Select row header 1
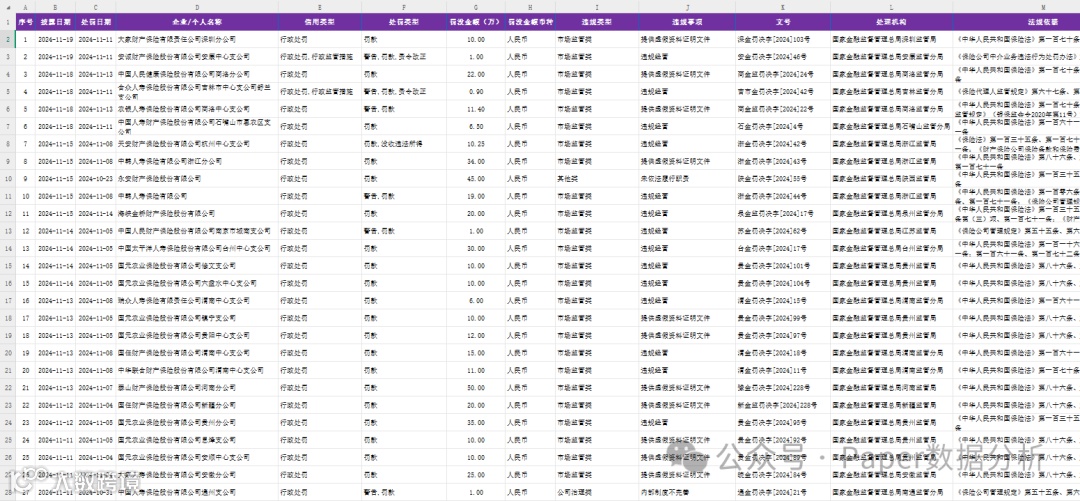The image size is (1080, 501). click(x=7, y=21)
